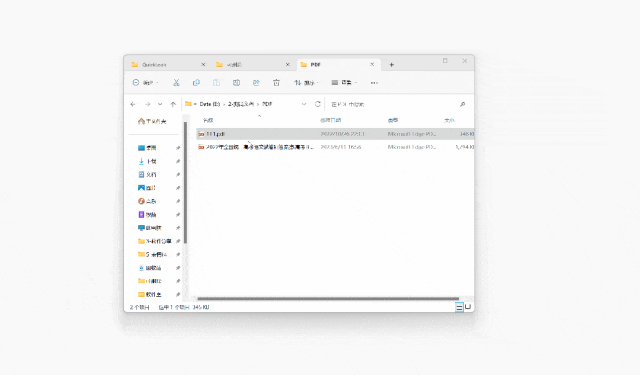Switch to large icons view in the status bar
640x375 pixels.
(x=468, y=307)
